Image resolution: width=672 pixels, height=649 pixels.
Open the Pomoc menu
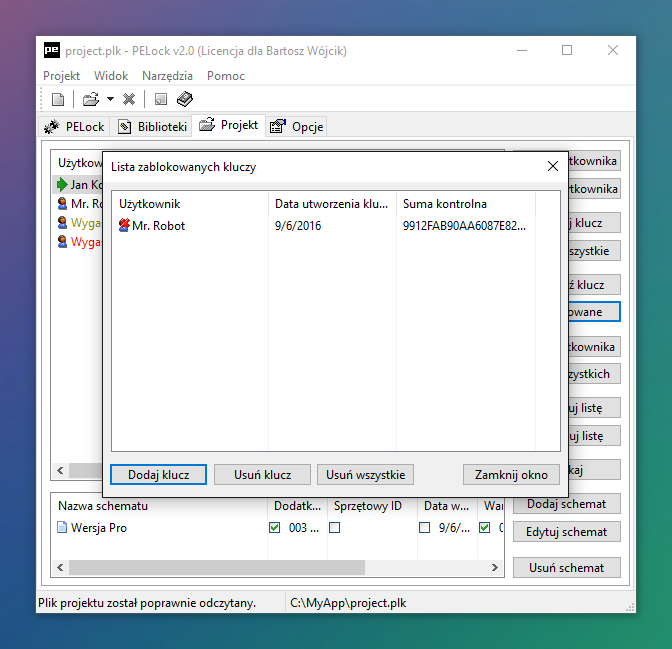(x=225, y=76)
